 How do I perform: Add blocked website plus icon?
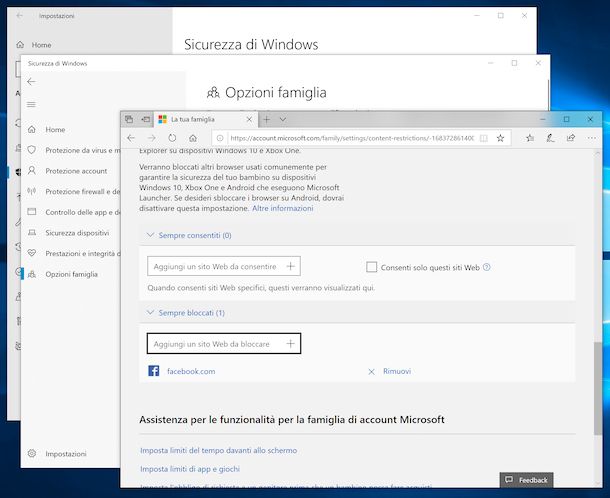291,344
